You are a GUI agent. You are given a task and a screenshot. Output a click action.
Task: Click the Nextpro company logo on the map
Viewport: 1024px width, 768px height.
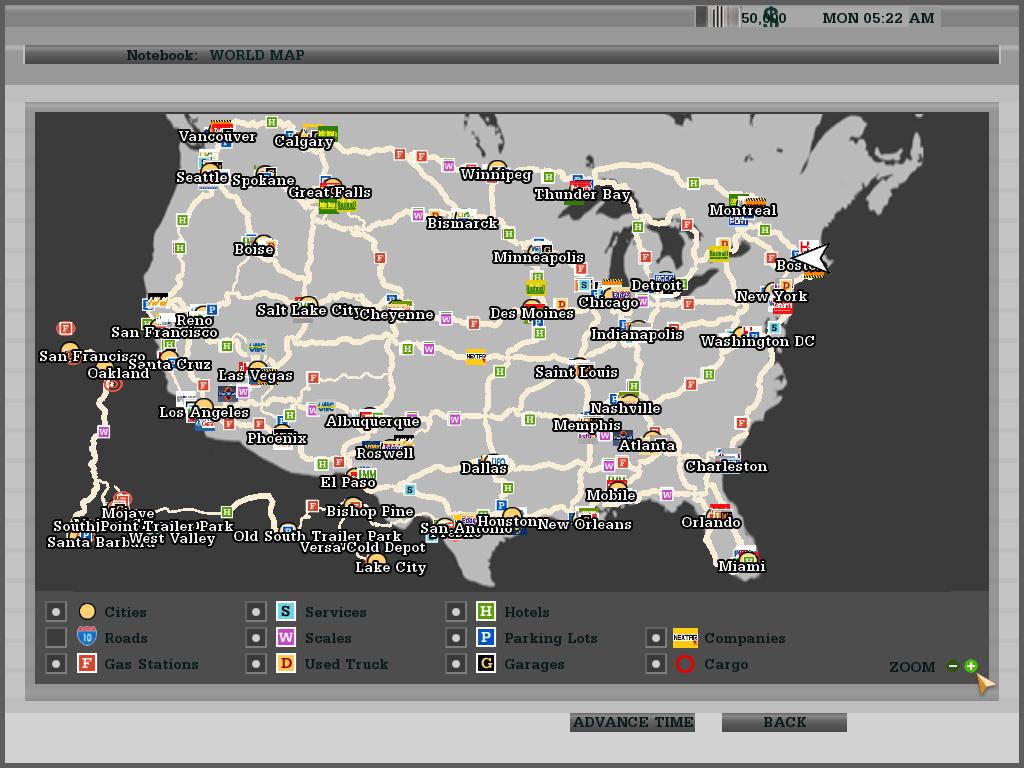[476, 357]
